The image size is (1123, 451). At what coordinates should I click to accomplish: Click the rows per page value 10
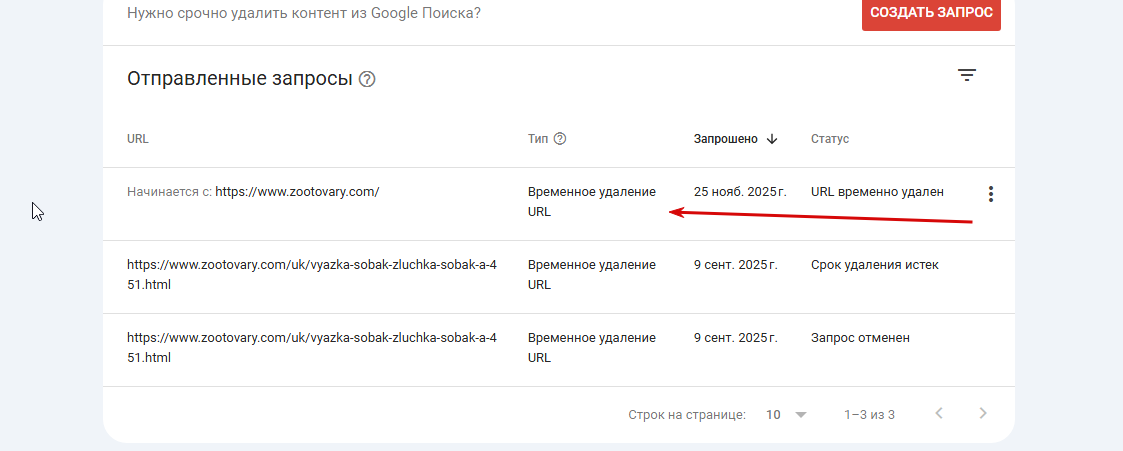coord(773,414)
